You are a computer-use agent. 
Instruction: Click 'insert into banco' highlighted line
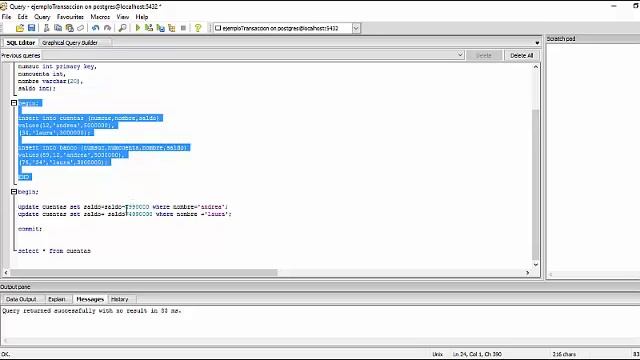click(104, 147)
